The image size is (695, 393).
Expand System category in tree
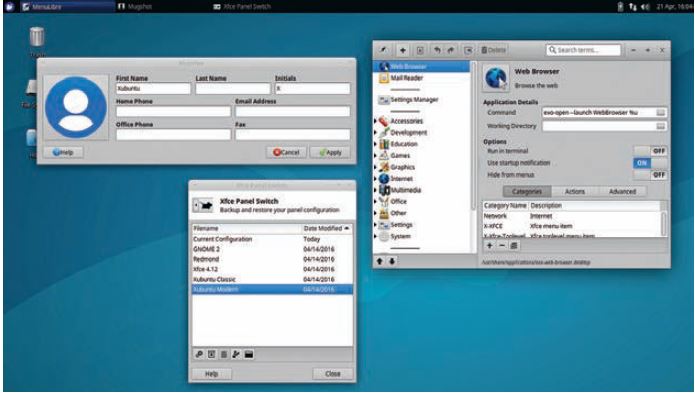[x=376, y=236]
